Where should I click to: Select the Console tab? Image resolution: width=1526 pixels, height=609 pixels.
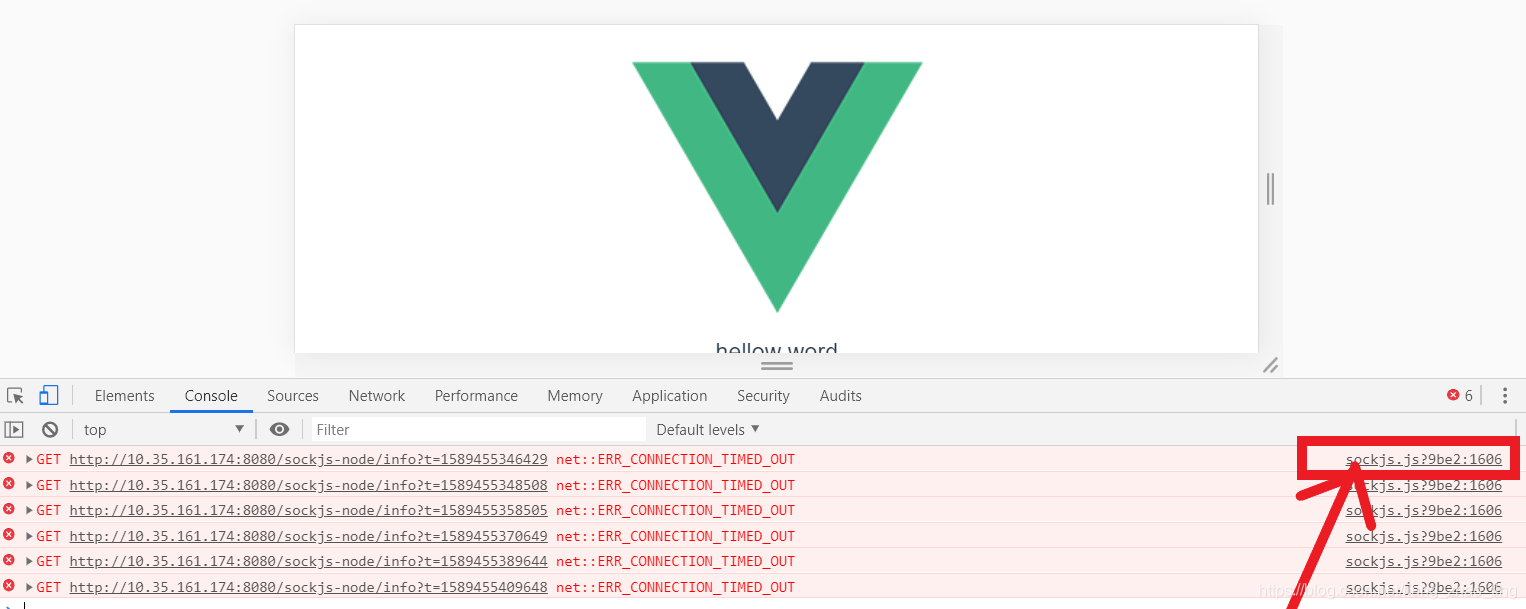(x=211, y=396)
